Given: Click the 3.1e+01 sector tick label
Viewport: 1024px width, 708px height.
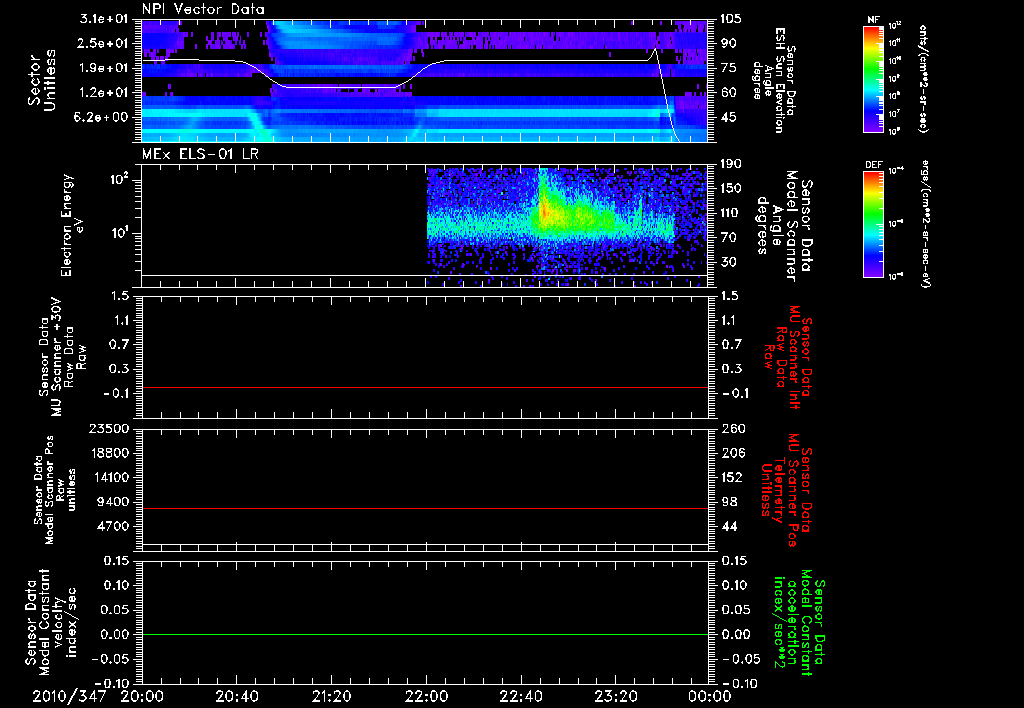Looking at the screenshot, I should coord(104,19).
